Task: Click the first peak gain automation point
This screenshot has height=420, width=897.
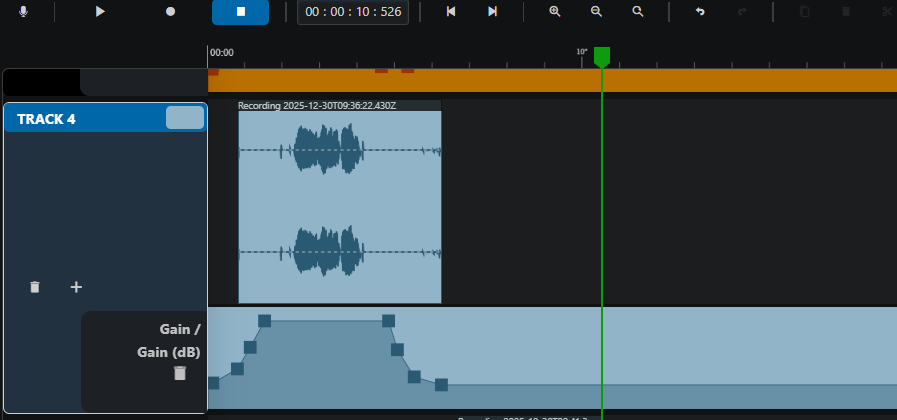Action: (x=264, y=320)
